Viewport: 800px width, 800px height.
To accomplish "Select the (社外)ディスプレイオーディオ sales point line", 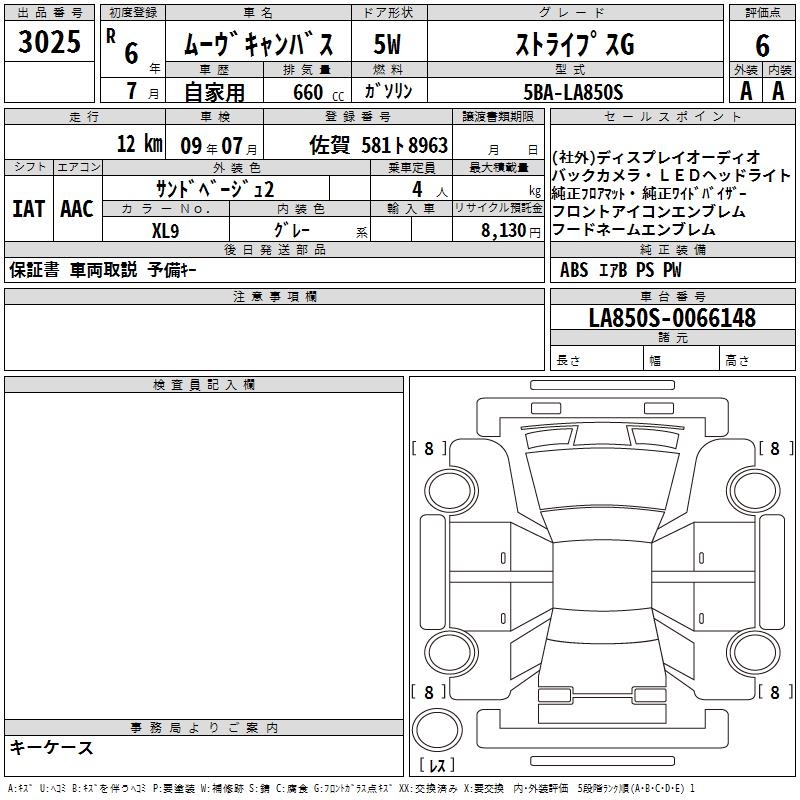I will tap(656, 157).
